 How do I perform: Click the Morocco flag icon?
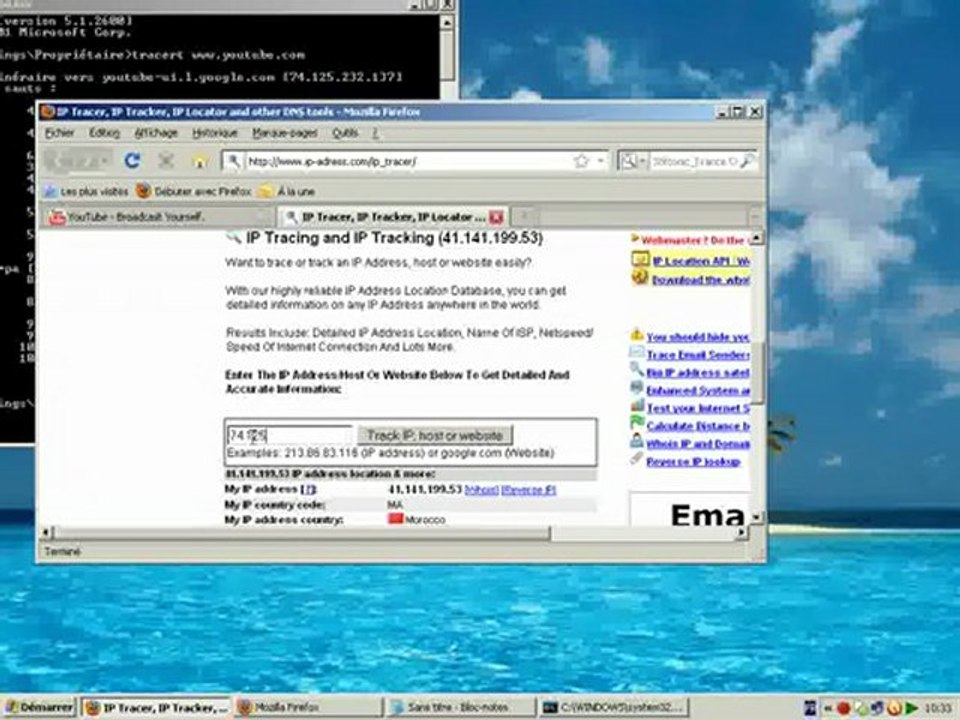(396, 519)
